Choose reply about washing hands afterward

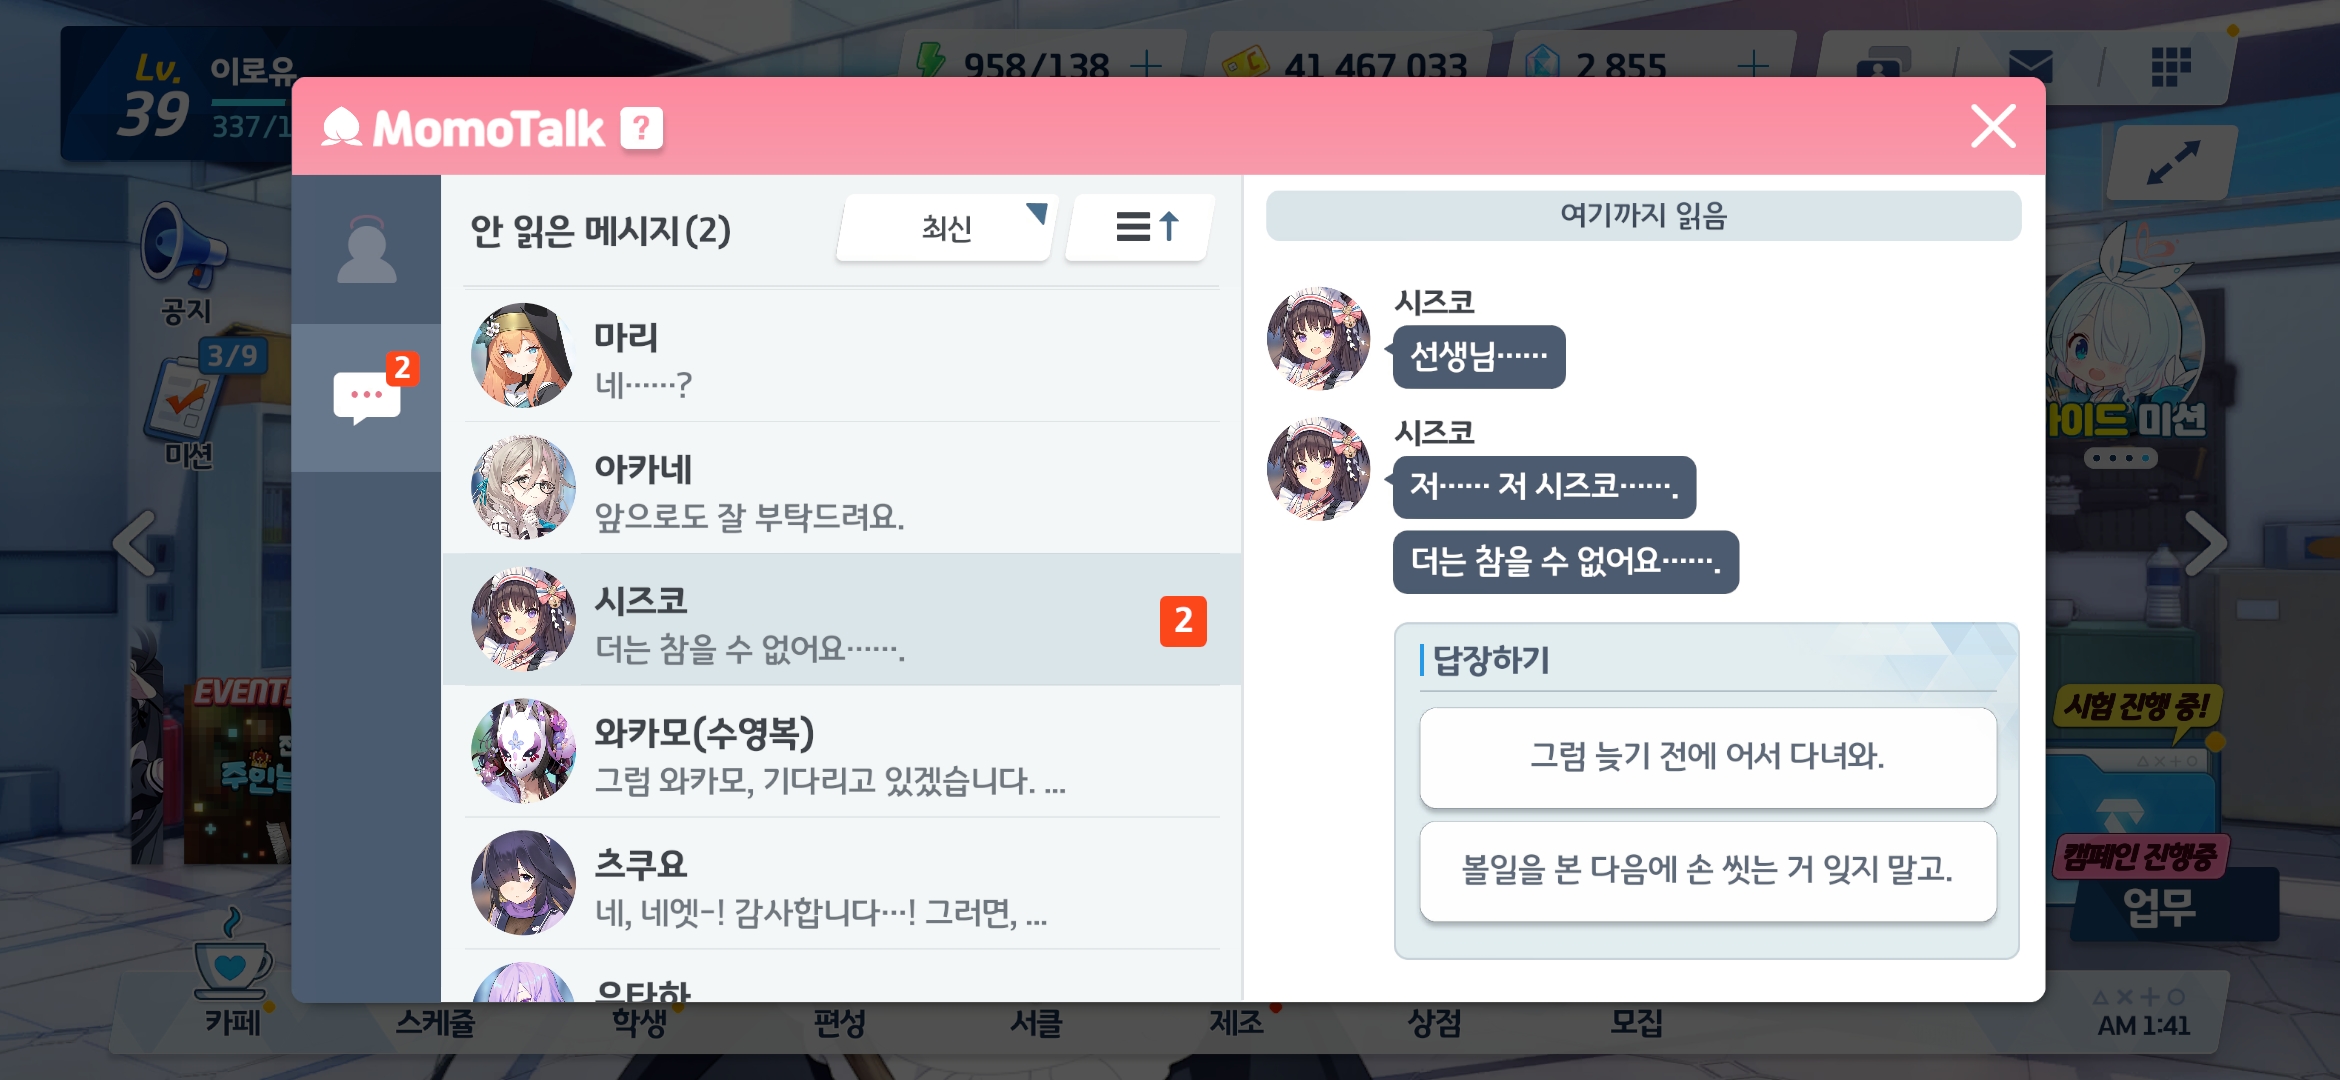click(x=1707, y=871)
